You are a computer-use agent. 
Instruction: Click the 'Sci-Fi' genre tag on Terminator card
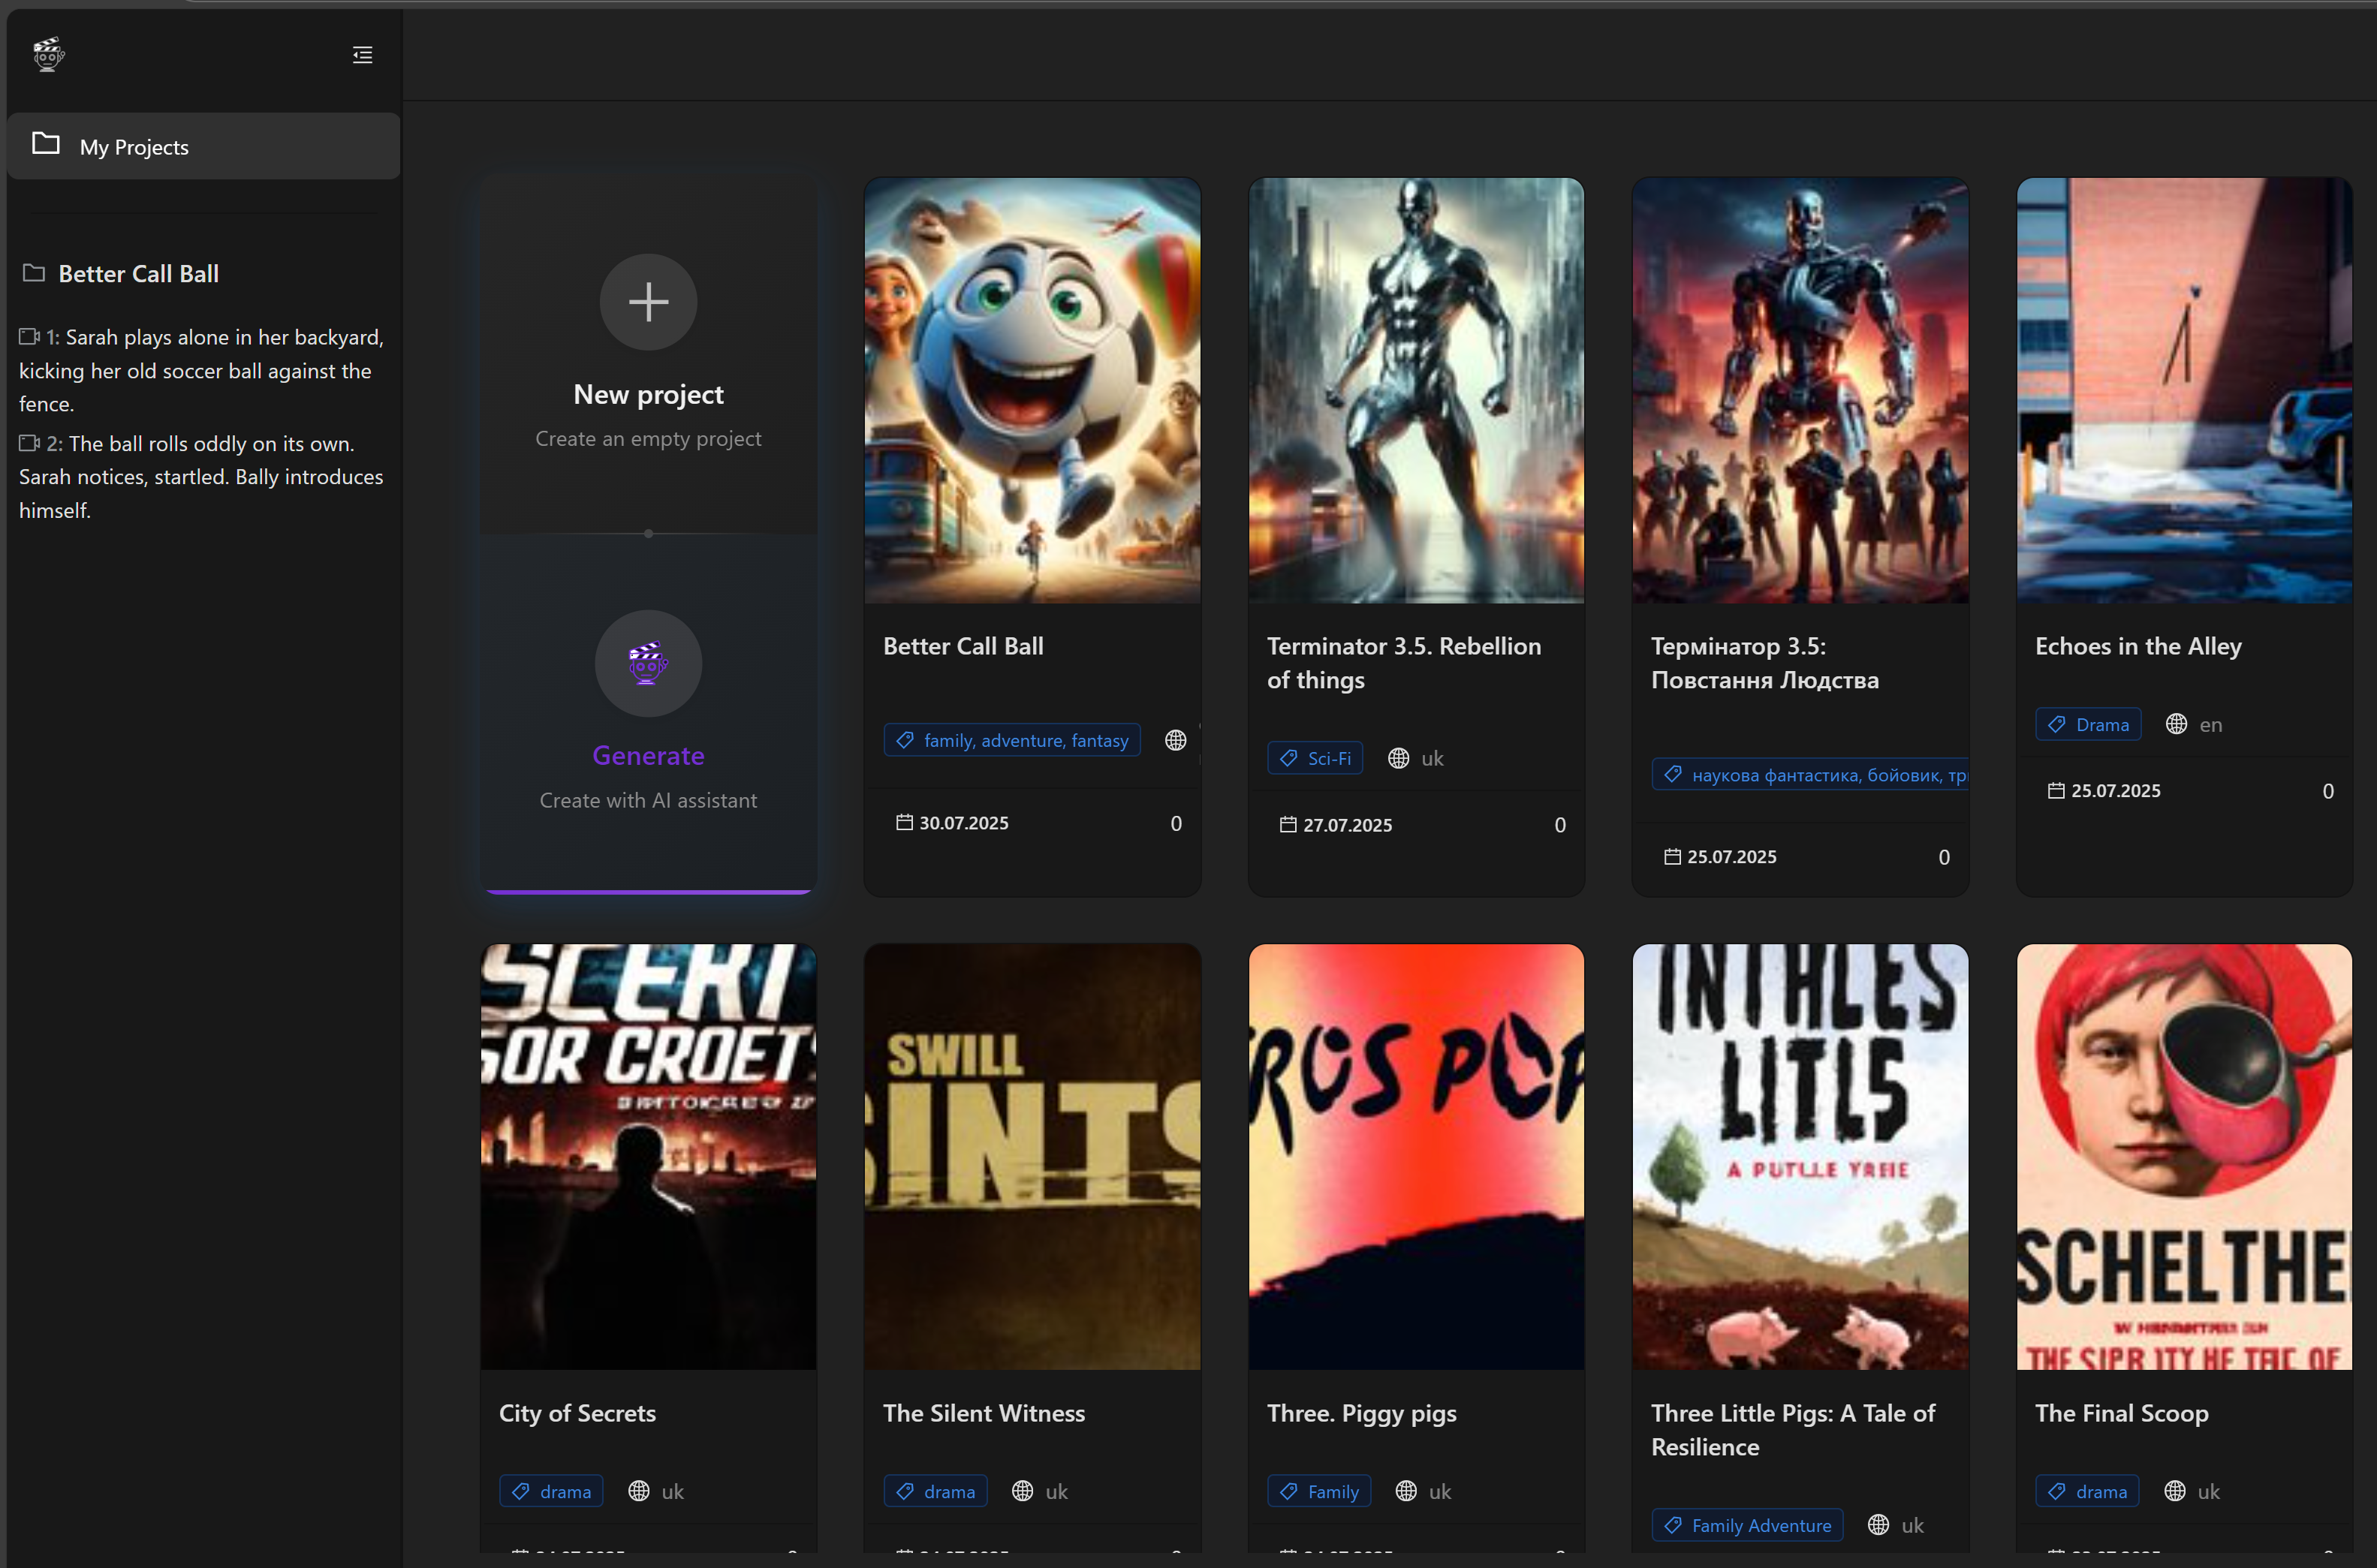1315,758
